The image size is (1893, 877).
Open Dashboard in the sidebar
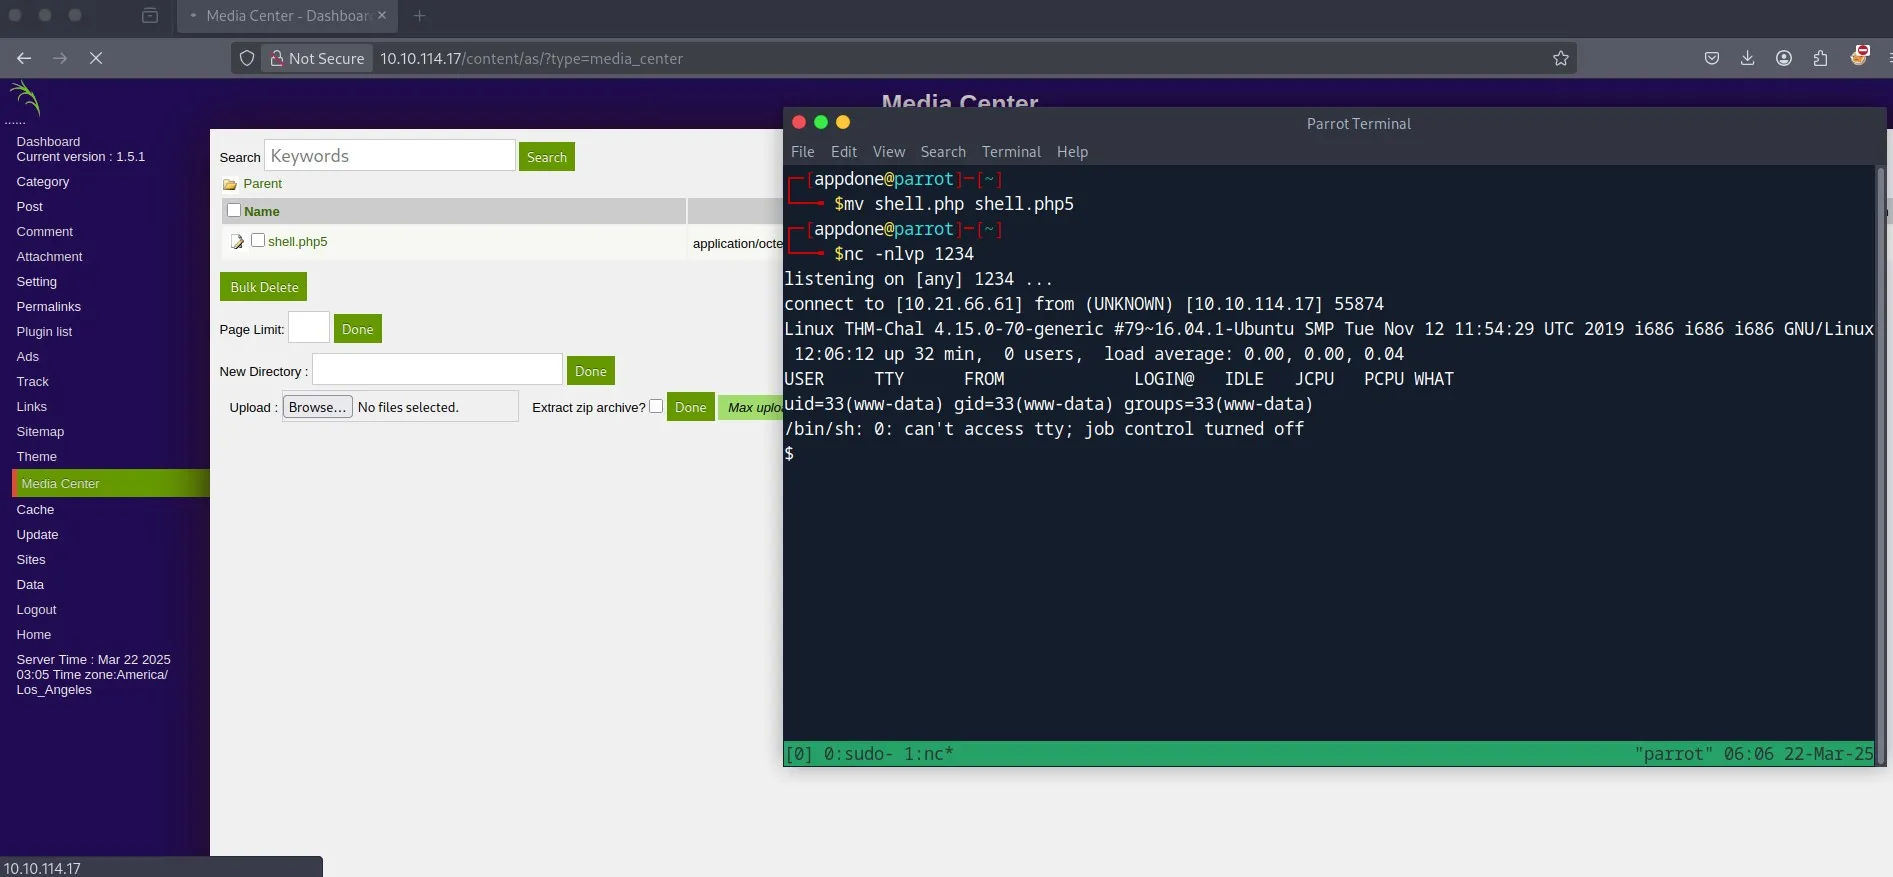pyautogui.click(x=48, y=142)
